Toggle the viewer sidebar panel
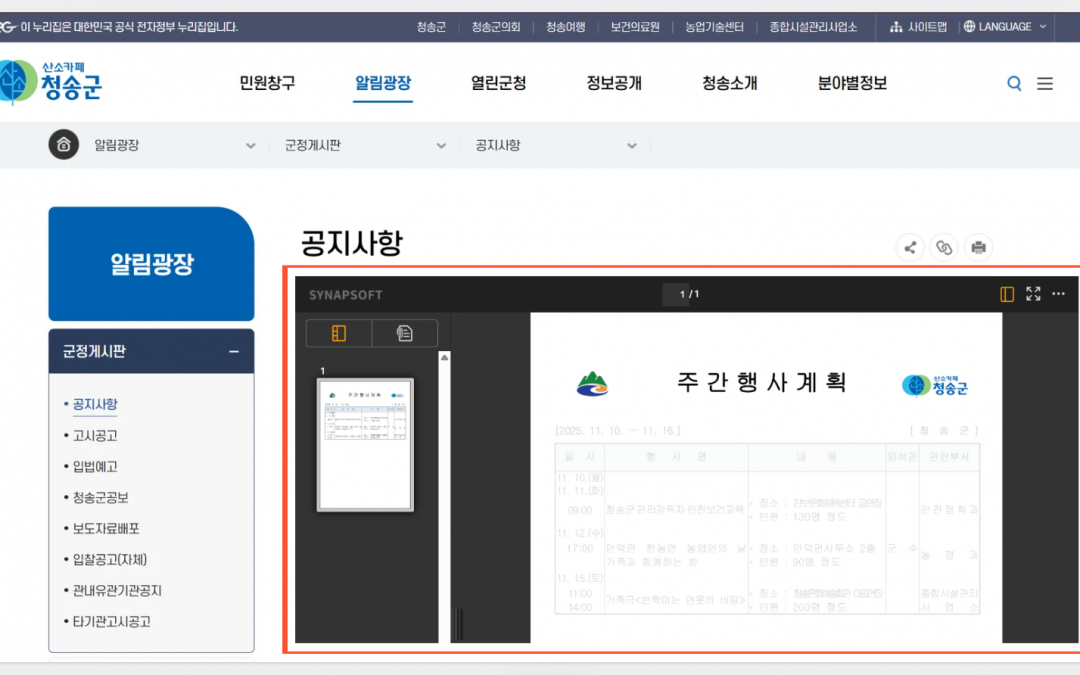 (x=1007, y=293)
